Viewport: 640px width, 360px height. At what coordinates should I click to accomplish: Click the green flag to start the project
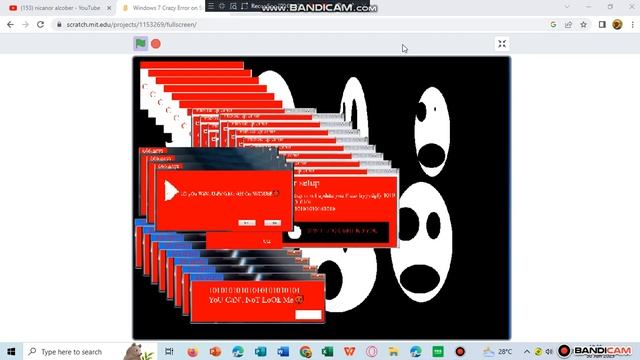[x=140, y=44]
